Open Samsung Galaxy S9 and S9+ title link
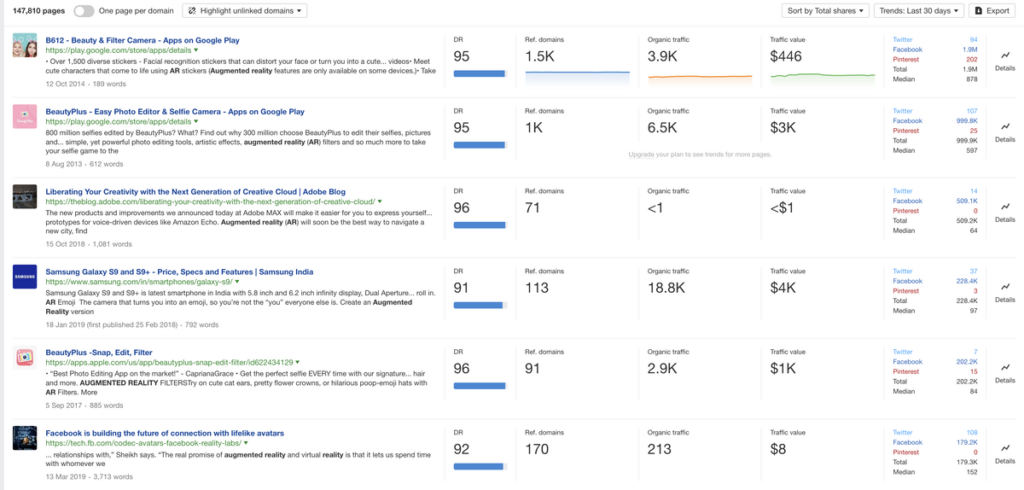The height and width of the screenshot is (490, 1024). [180, 272]
